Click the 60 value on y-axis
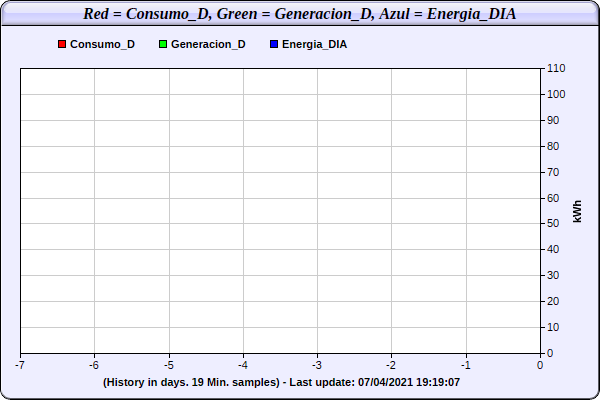The height and width of the screenshot is (400, 600). 553,198
